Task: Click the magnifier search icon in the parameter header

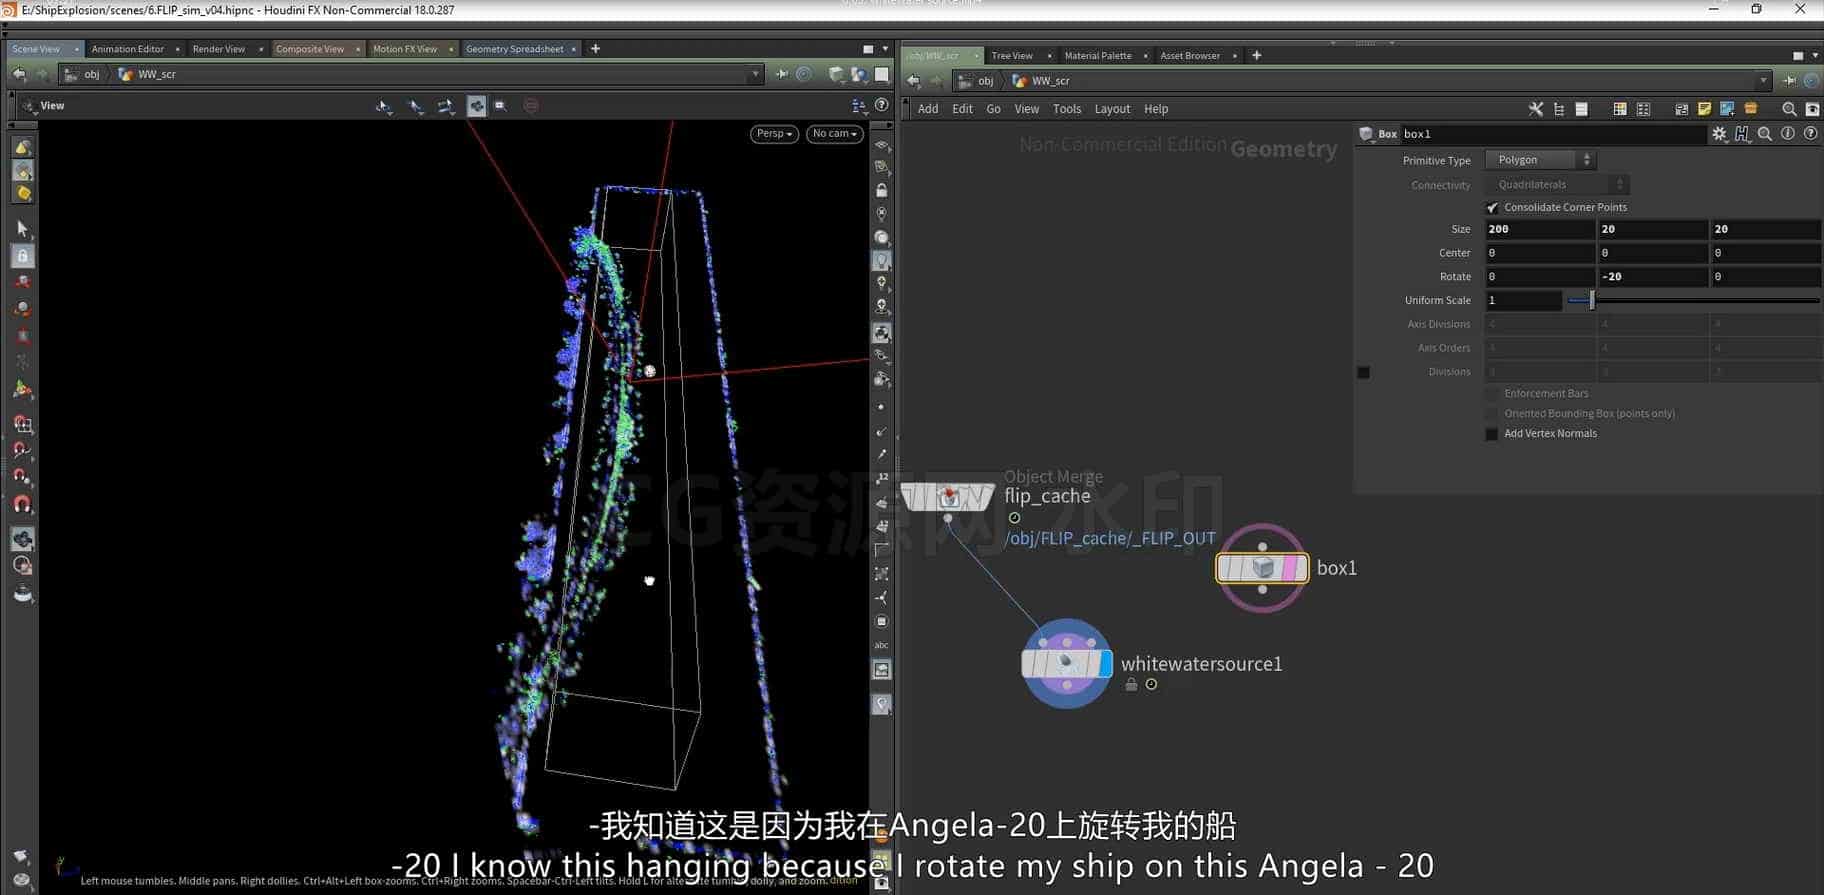Action: point(1765,134)
